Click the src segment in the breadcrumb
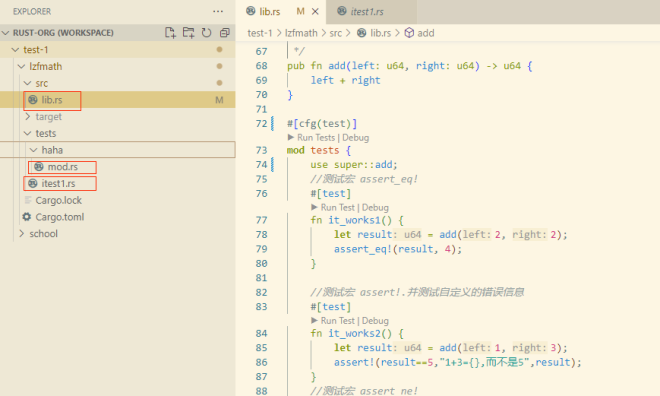The height and width of the screenshot is (396, 660). tap(335, 33)
